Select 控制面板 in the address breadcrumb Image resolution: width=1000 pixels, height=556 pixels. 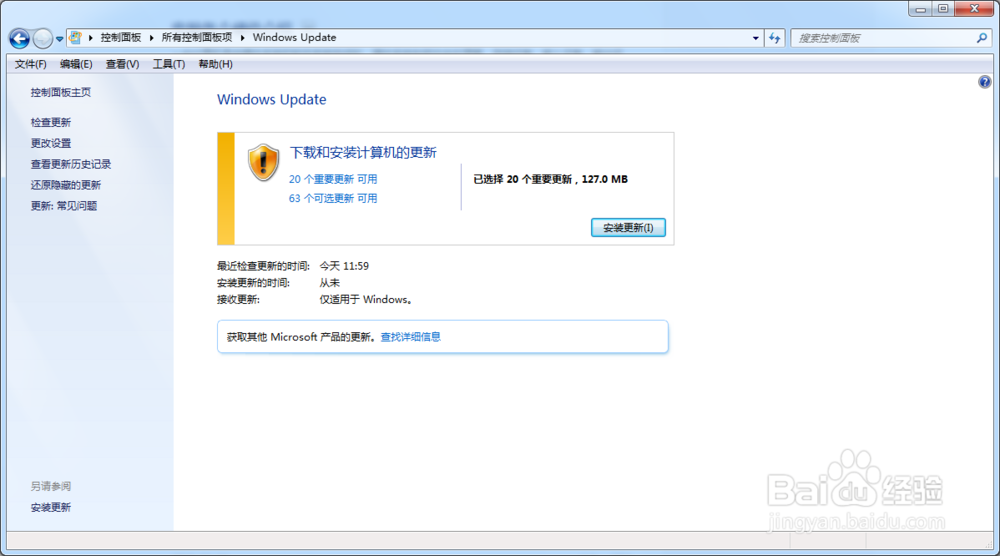[x=121, y=38]
